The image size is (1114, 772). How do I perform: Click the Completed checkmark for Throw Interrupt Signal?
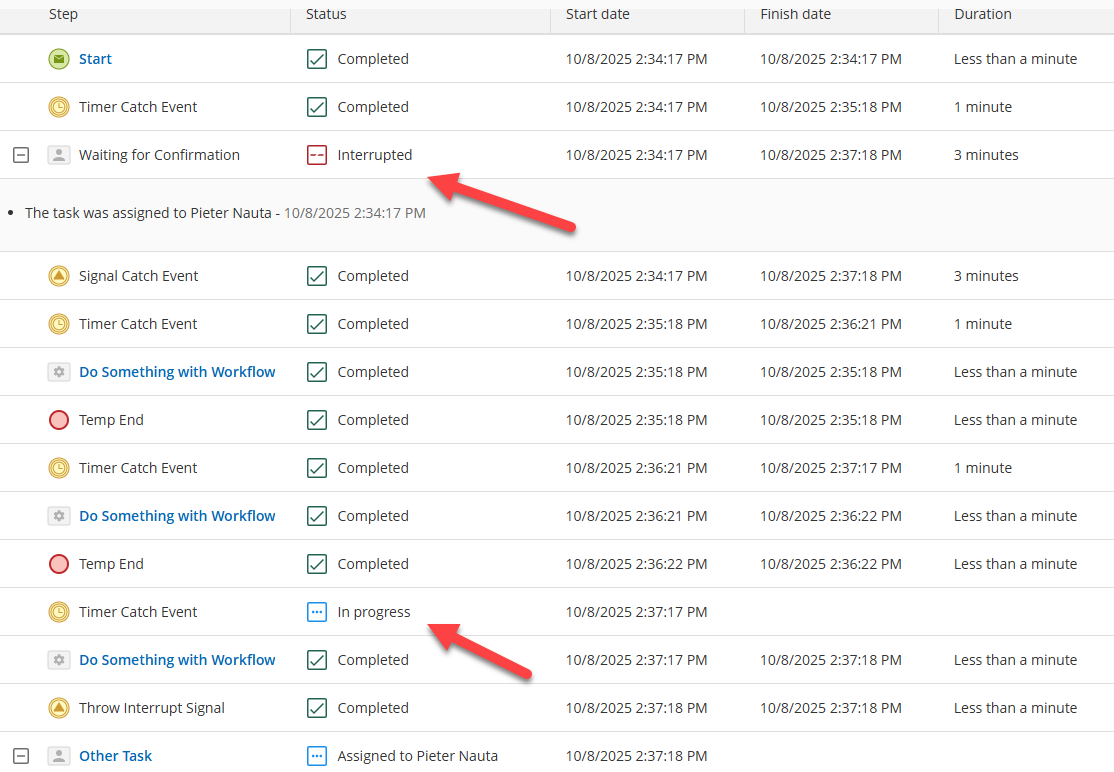click(x=317, y=708)
